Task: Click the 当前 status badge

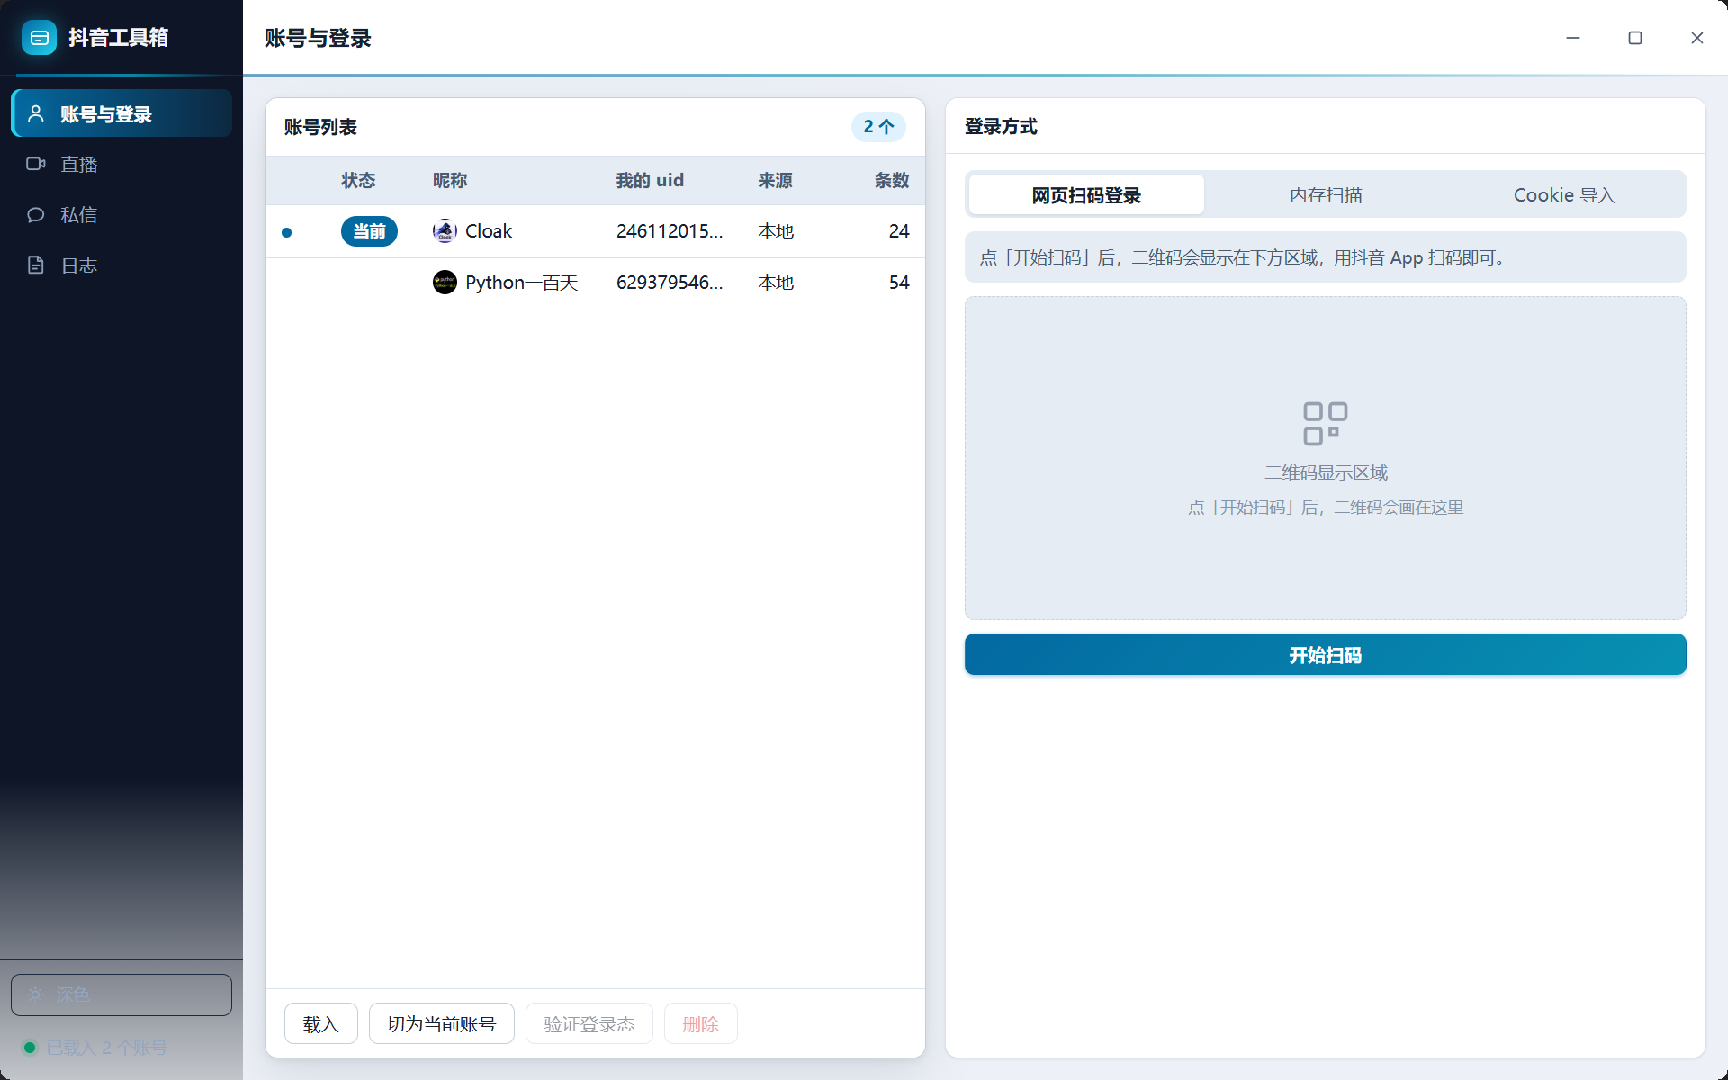Action: tap(369, 231)
